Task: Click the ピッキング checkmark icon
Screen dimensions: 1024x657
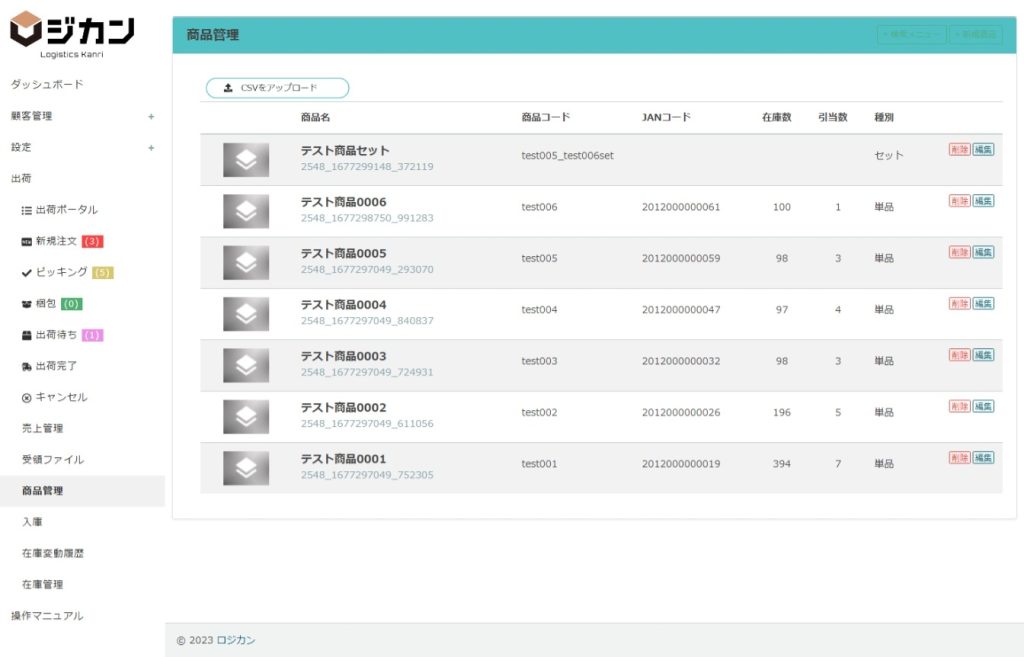Action: [27, 272]
